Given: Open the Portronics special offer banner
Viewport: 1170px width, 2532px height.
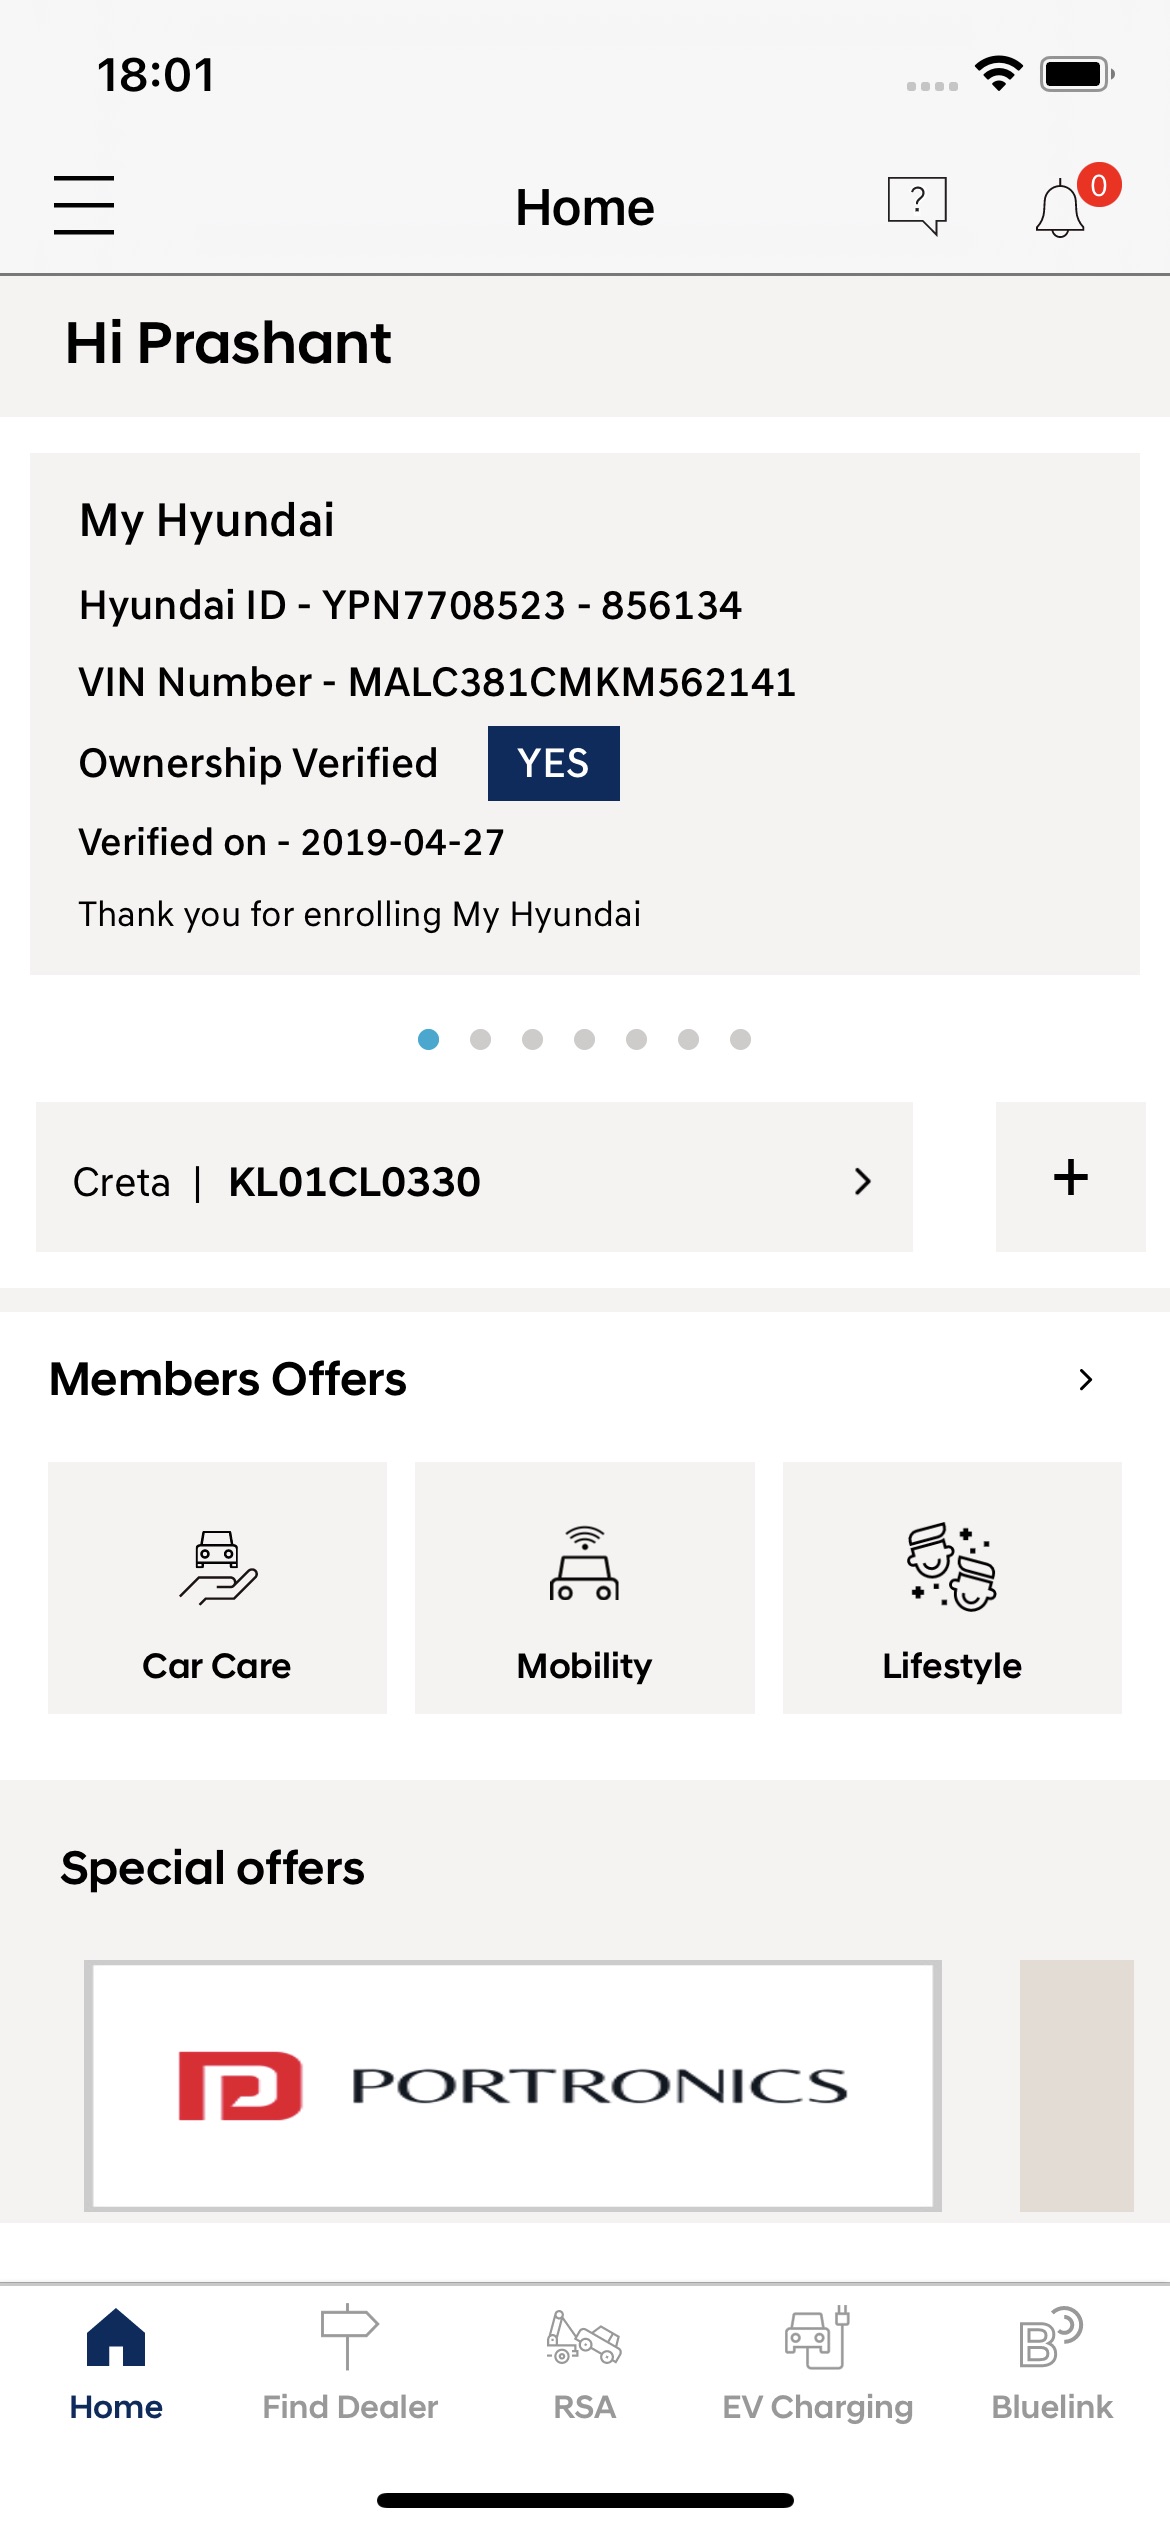Looking at the screenshot, I should 512,2085.
